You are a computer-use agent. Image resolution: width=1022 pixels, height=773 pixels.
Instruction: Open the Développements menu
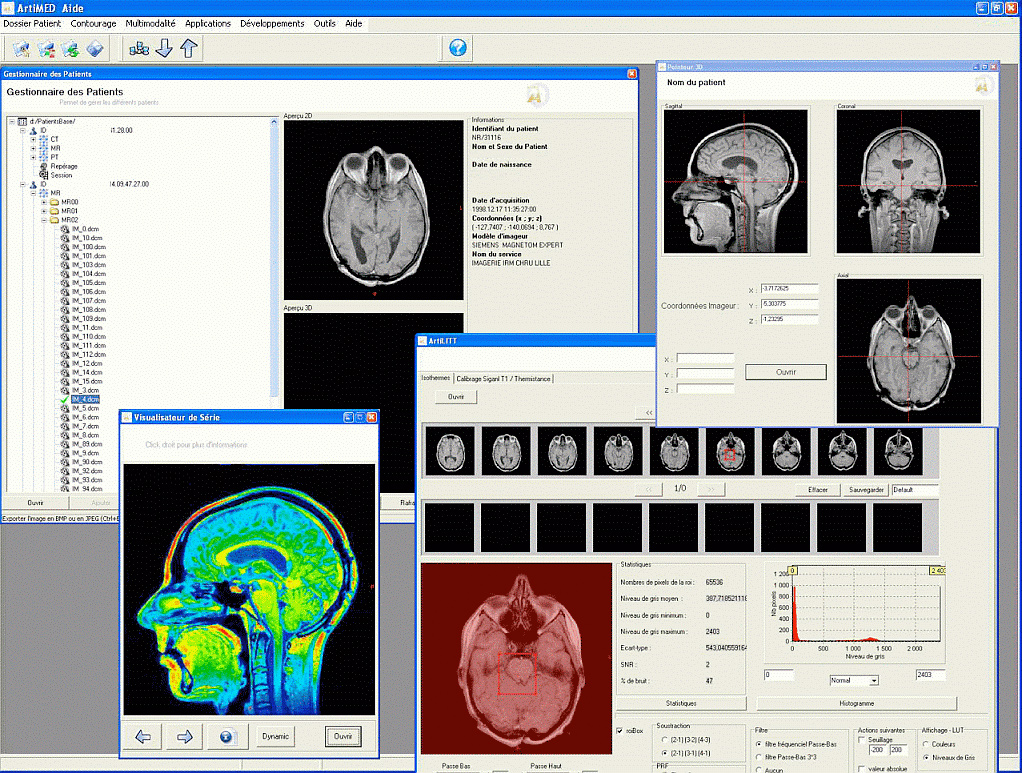click(x=272, y=23)
